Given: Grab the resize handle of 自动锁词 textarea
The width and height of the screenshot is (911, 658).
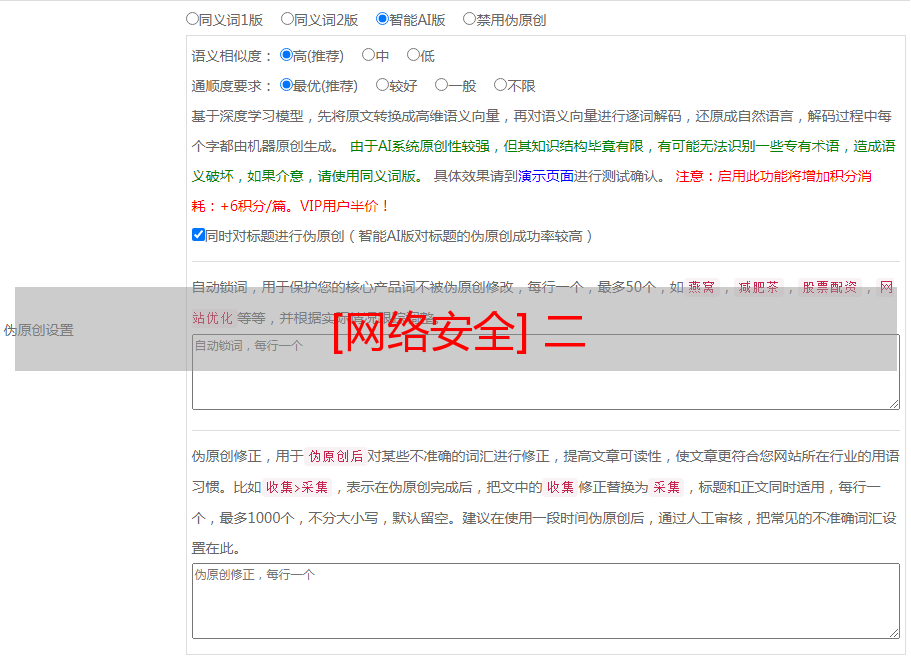Looking at the screenshot, I should (x=894, y=404).
